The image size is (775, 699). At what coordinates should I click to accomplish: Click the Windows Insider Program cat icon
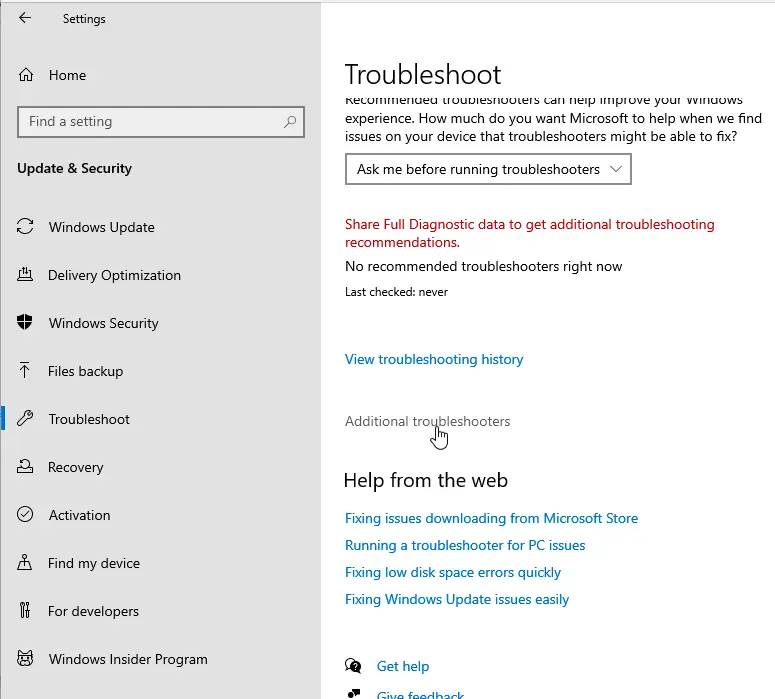pos(25,658)
